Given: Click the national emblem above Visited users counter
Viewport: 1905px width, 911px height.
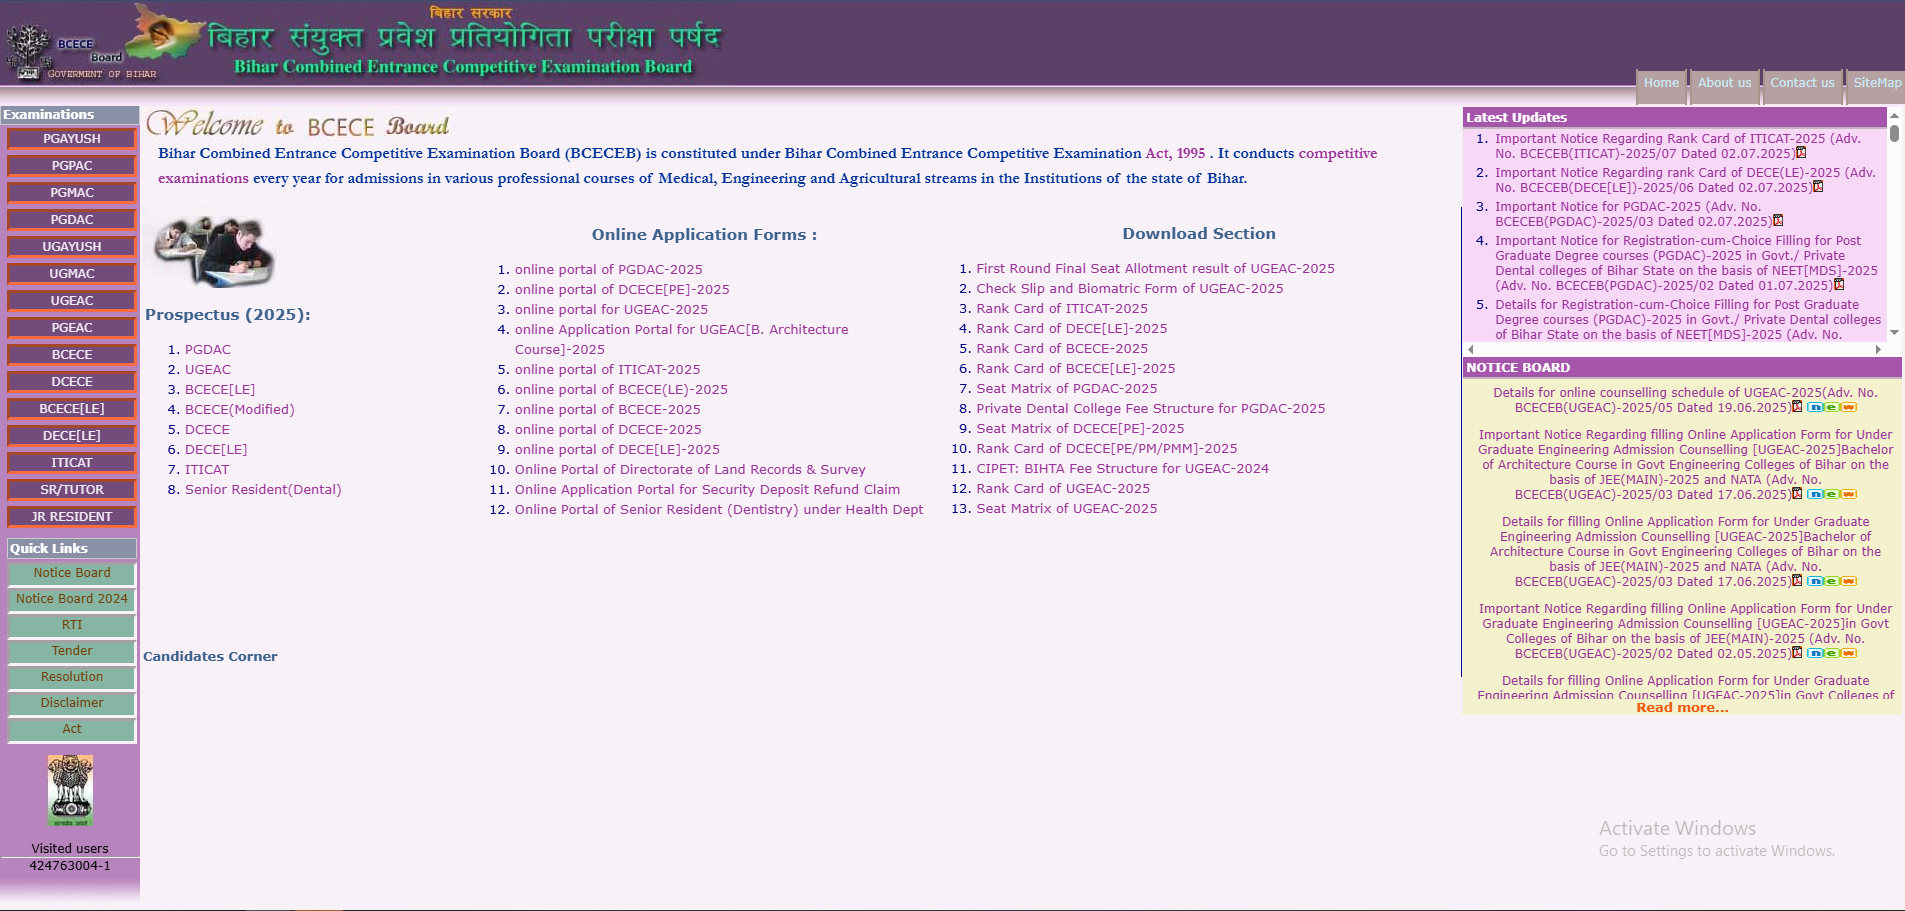Looking at the screenshot, I should 69,789.
